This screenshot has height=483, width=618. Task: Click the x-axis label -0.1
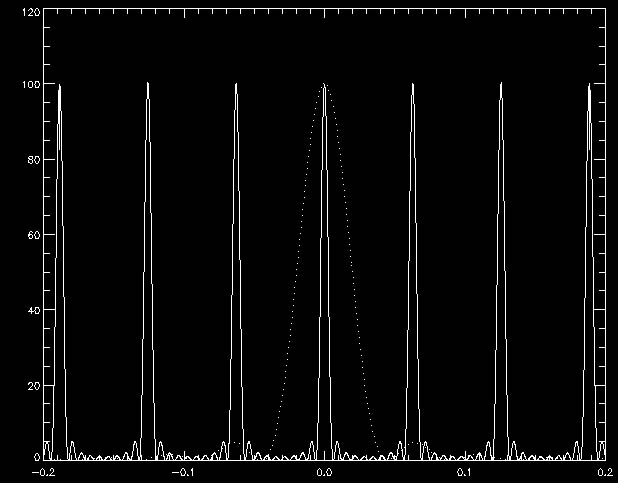(x=184, y=472)
